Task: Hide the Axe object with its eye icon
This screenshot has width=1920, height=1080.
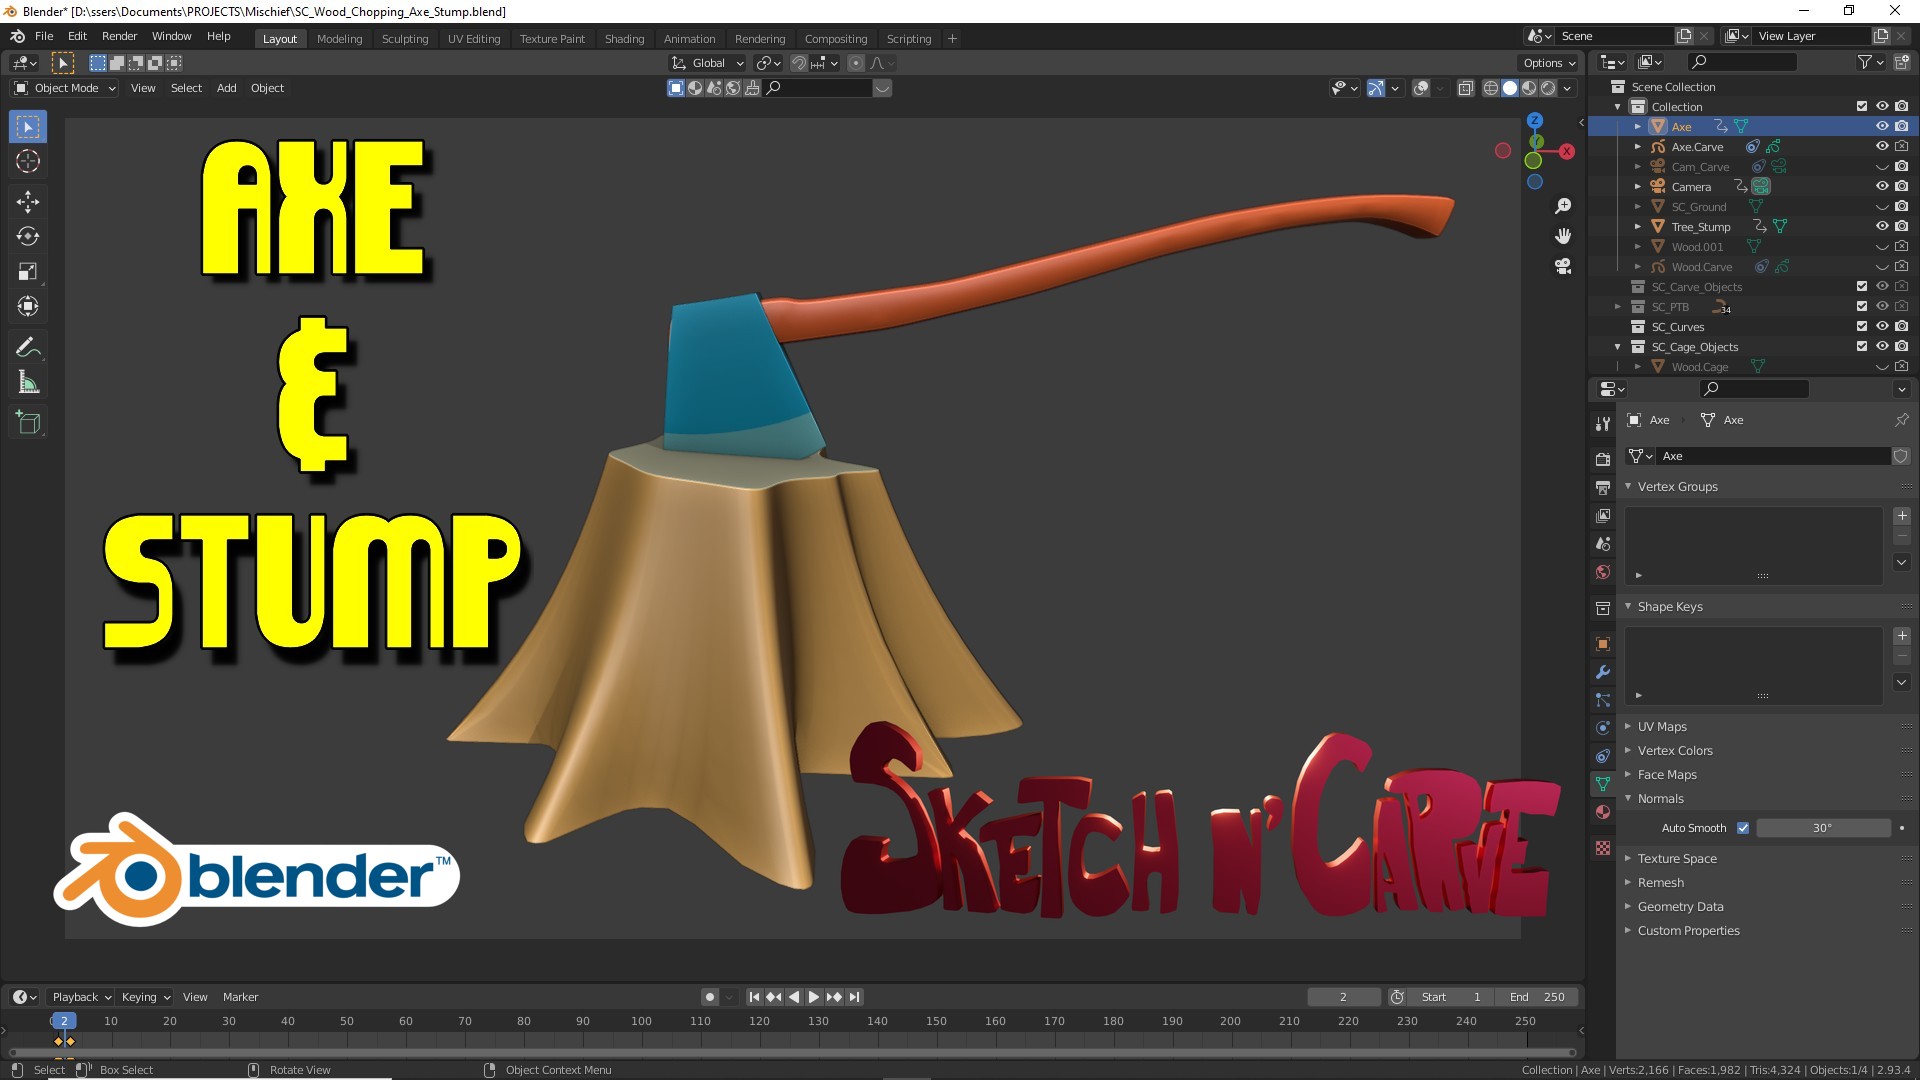Action: tap(1882, 127)
